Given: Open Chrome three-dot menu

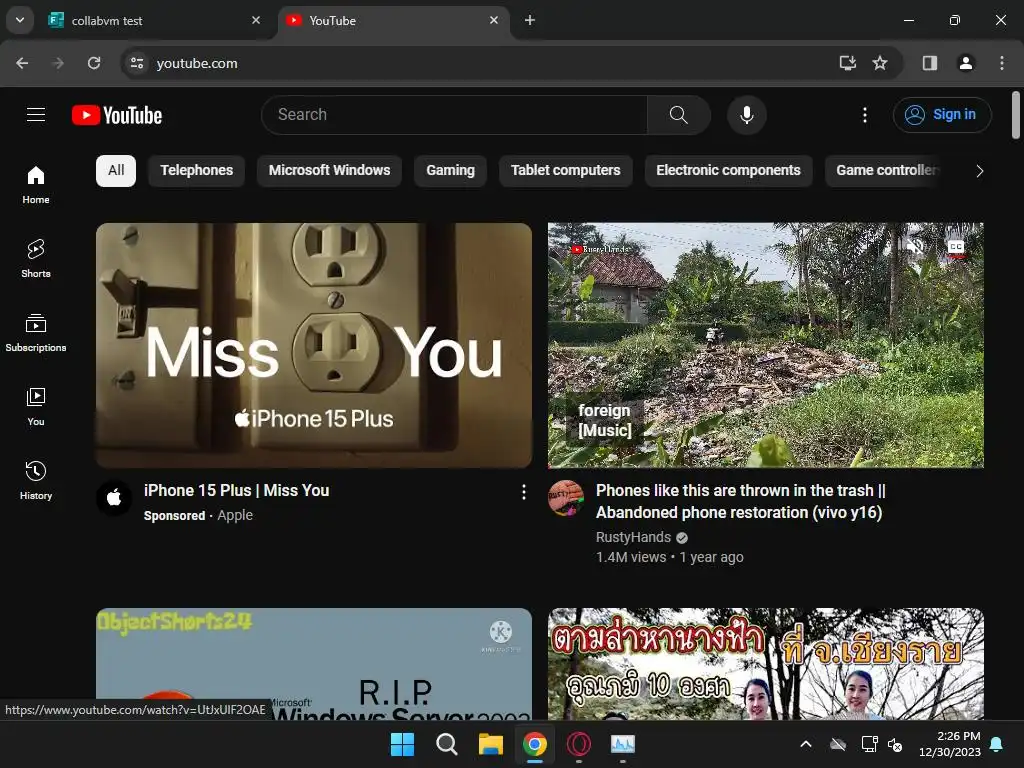Looking at the screenshot, I should point(1002,63).
